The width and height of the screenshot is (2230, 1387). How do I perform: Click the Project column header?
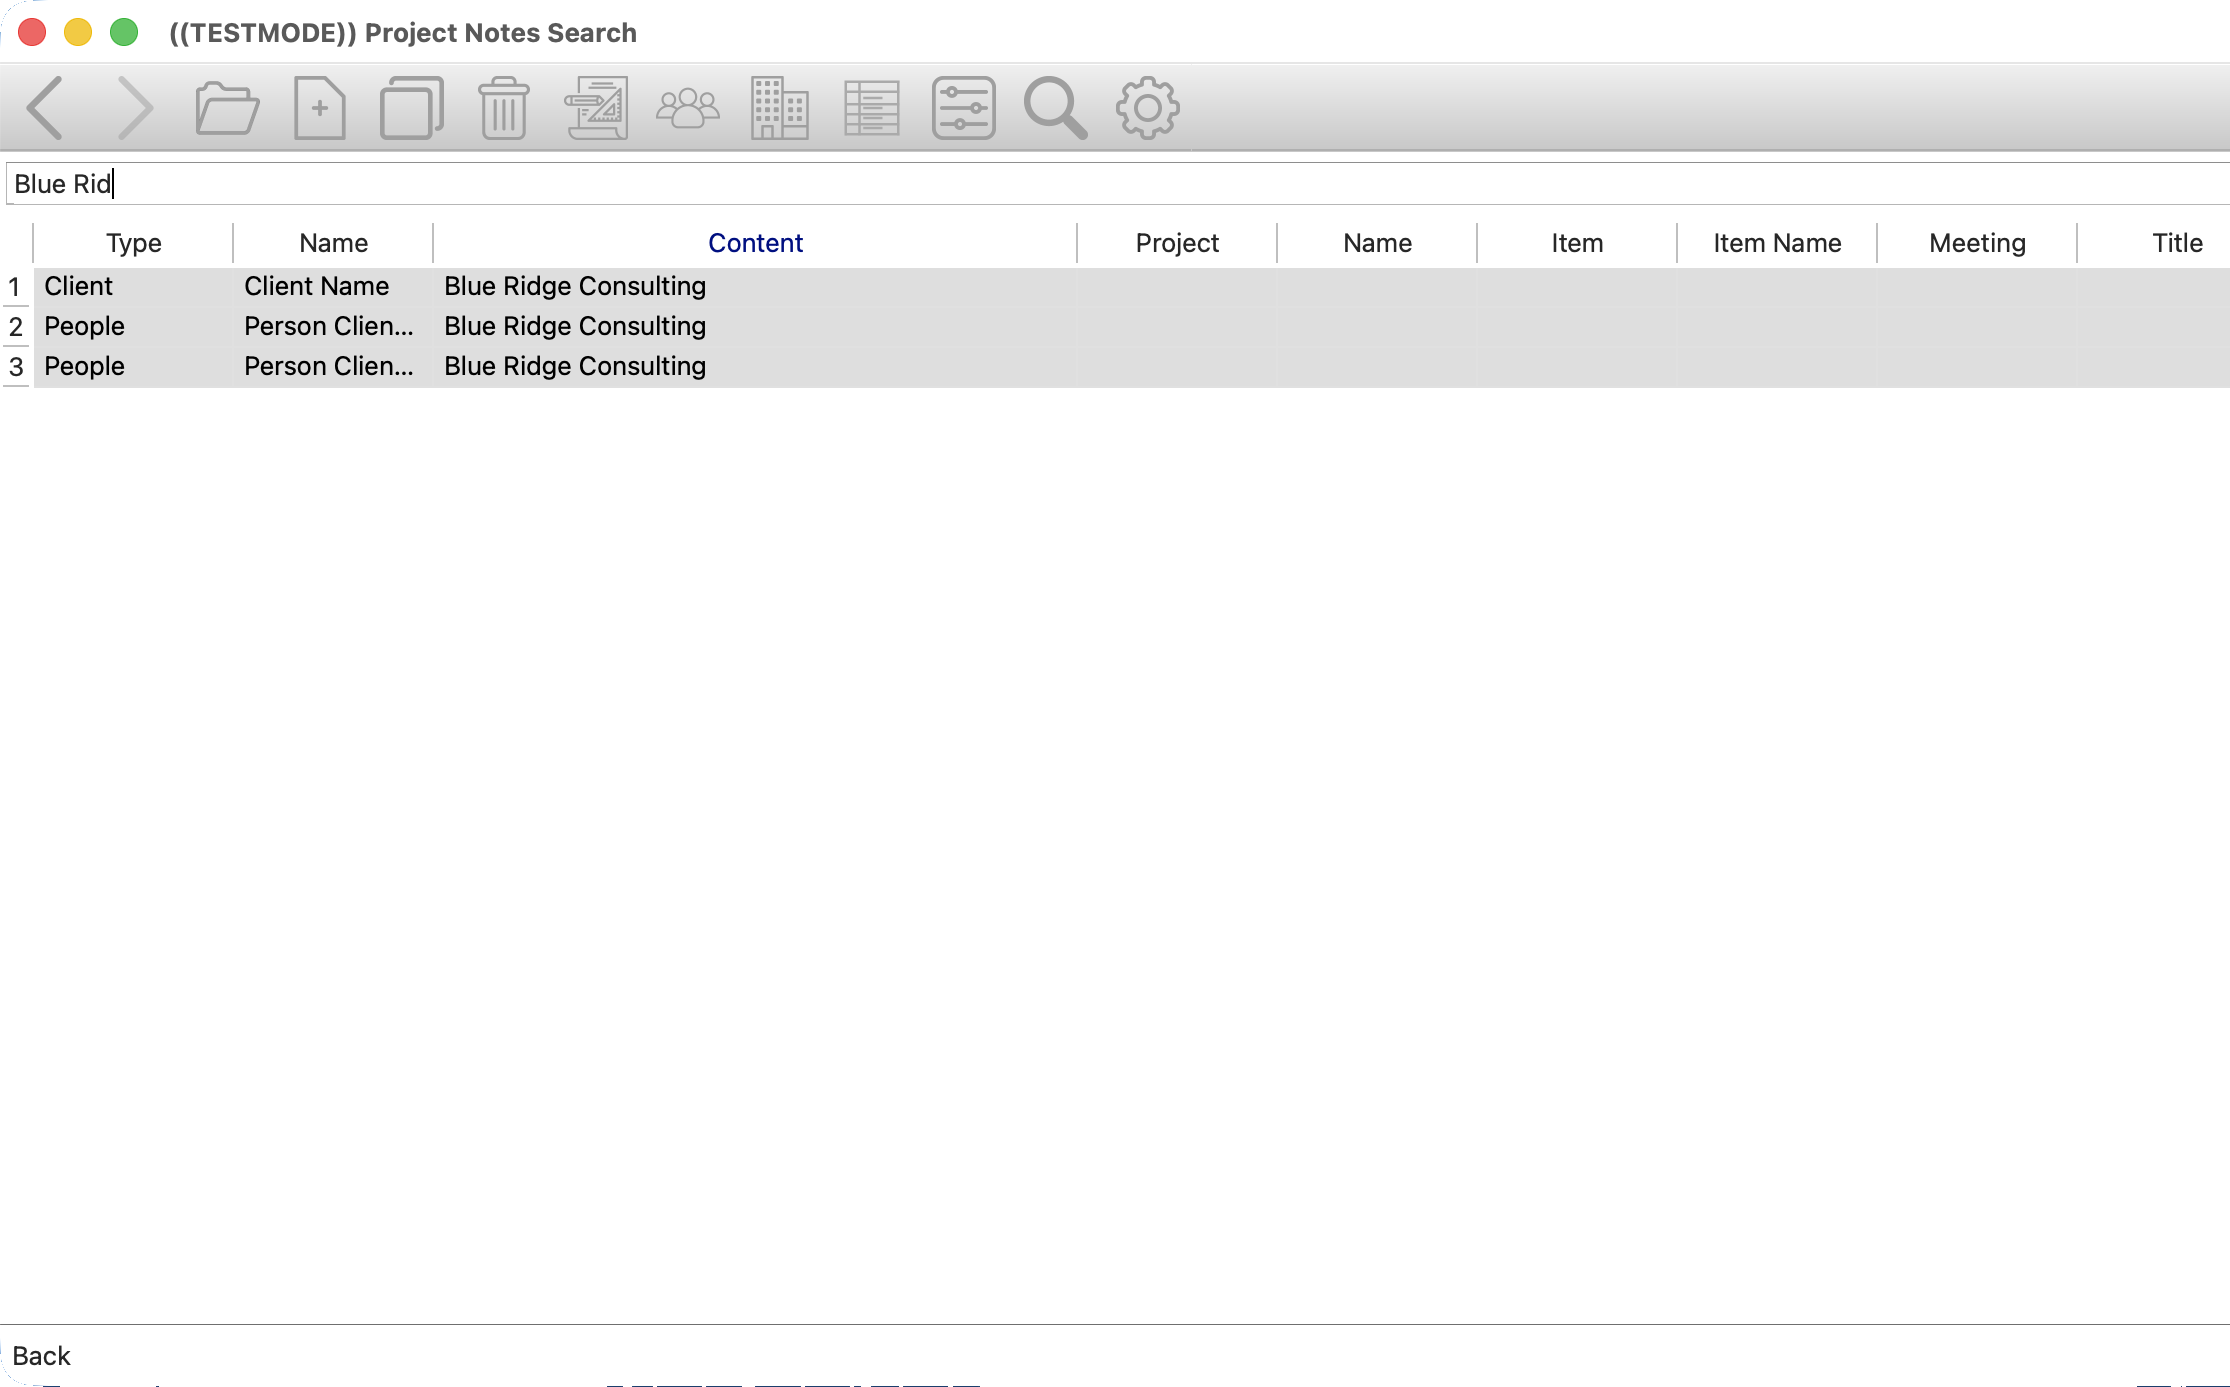pos(1177,243)
